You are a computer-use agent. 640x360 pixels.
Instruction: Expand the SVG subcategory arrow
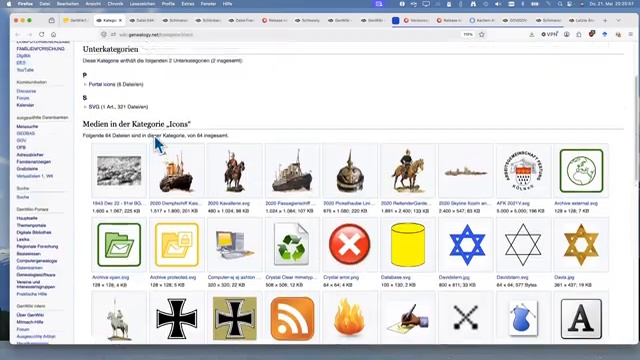pyautogui.click(x=85, y=107)
